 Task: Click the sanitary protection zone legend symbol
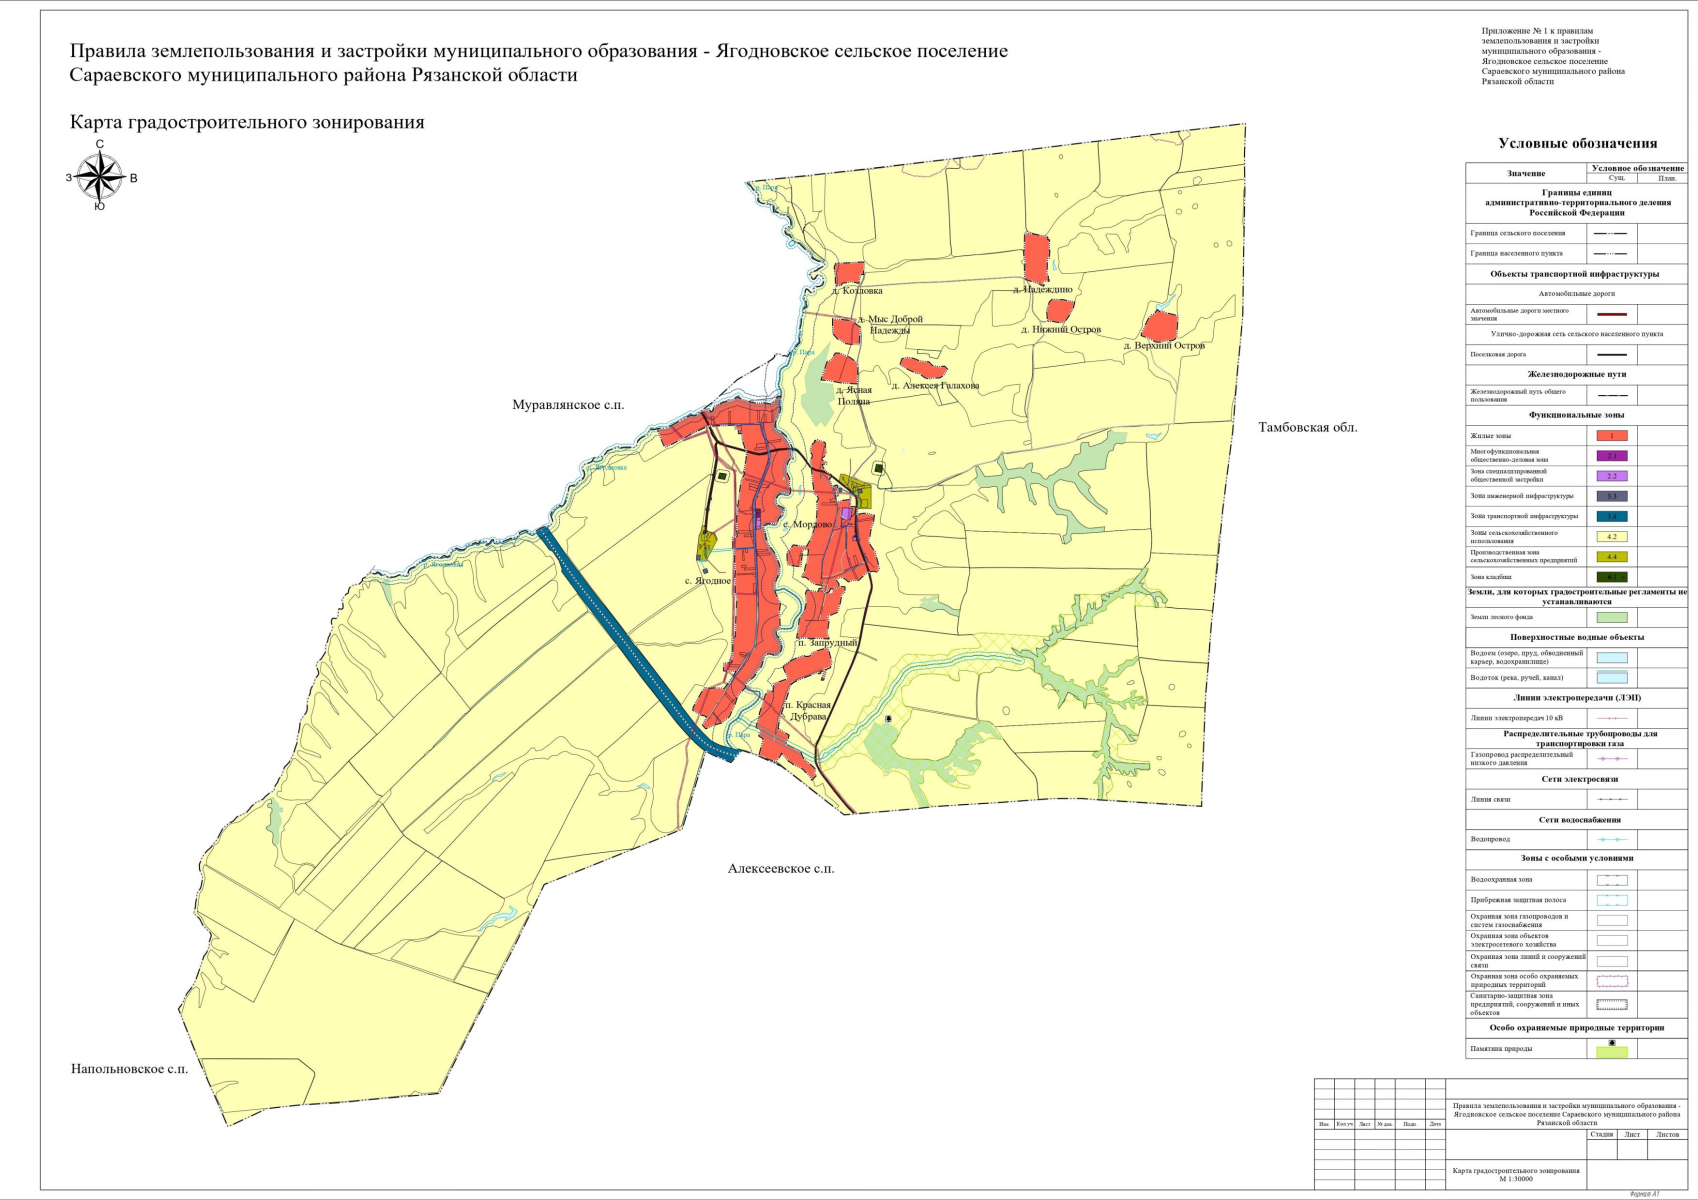[x=1611, y=1004]
